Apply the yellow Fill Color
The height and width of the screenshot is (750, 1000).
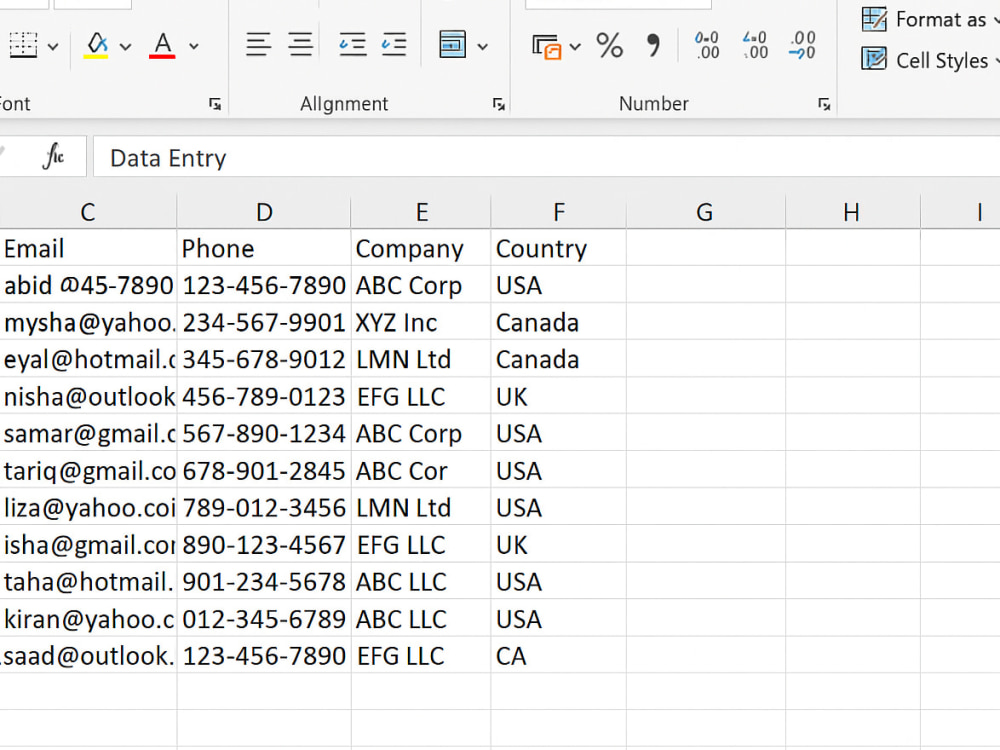(96, 45)
